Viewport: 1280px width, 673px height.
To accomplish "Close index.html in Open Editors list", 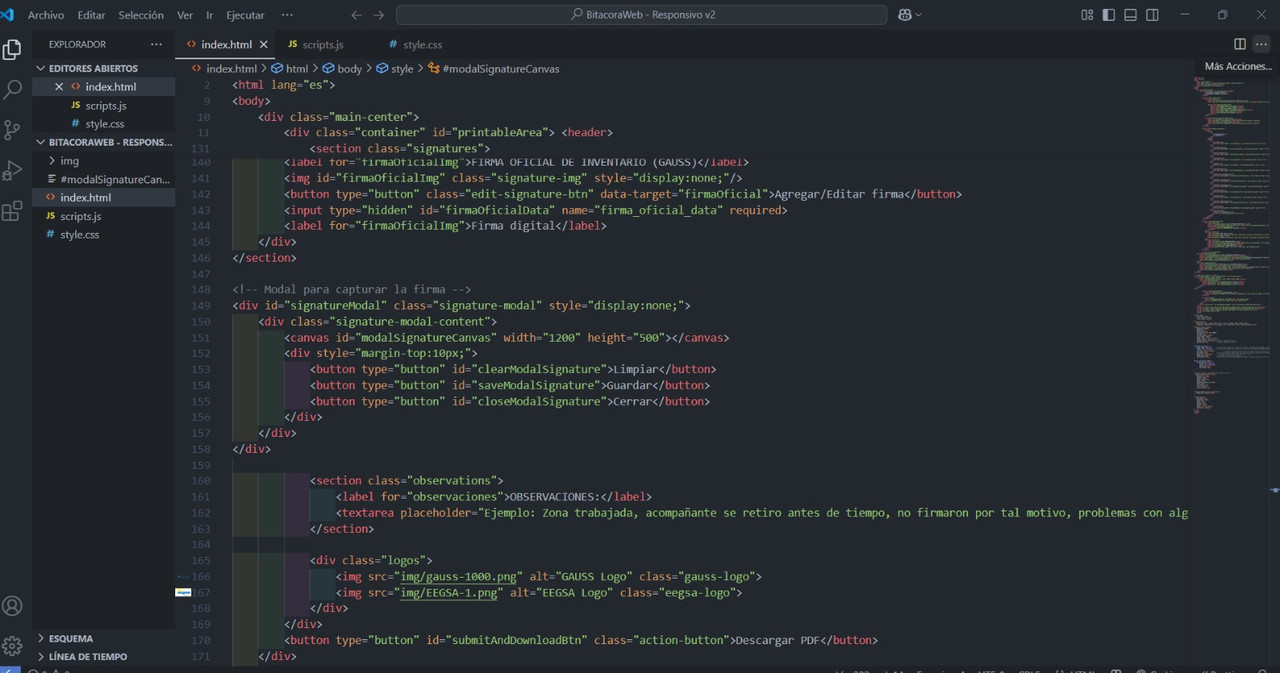I will point(59,87).
